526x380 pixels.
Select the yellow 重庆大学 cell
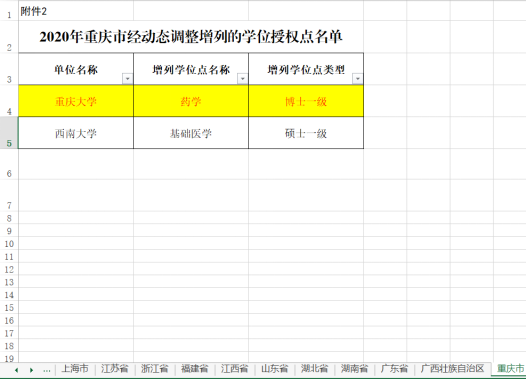pyautogui.click(x=76, y=101)
